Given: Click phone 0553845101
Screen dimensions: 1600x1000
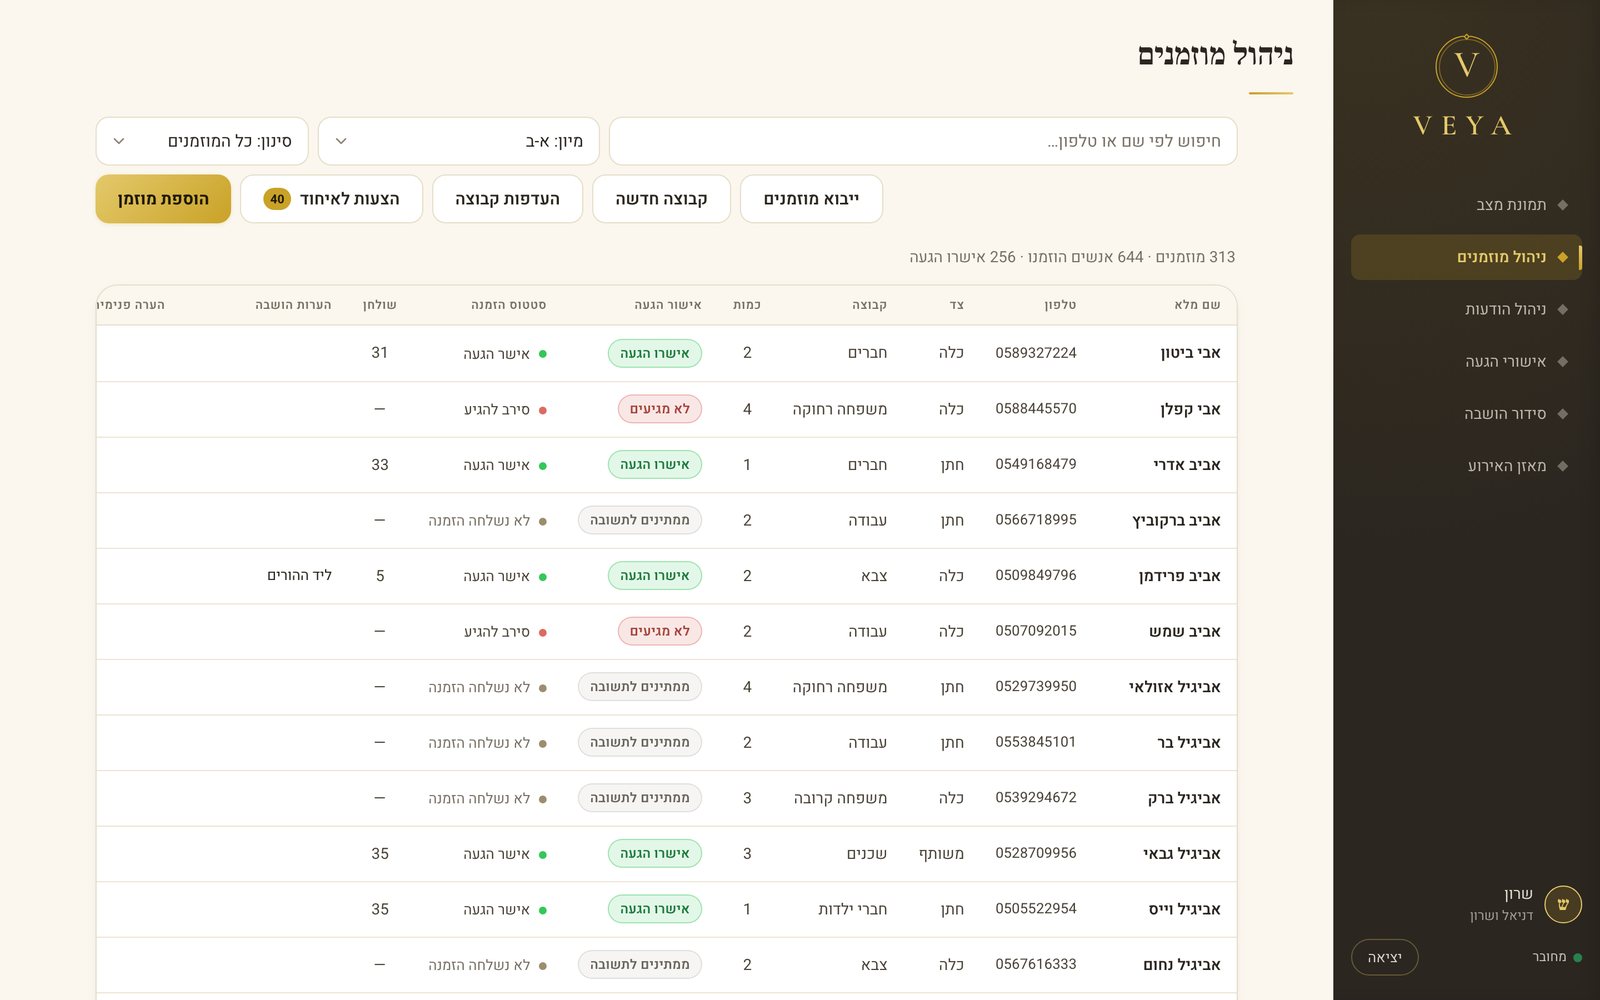Looking at the screenshot, I should click(1036, 742).
